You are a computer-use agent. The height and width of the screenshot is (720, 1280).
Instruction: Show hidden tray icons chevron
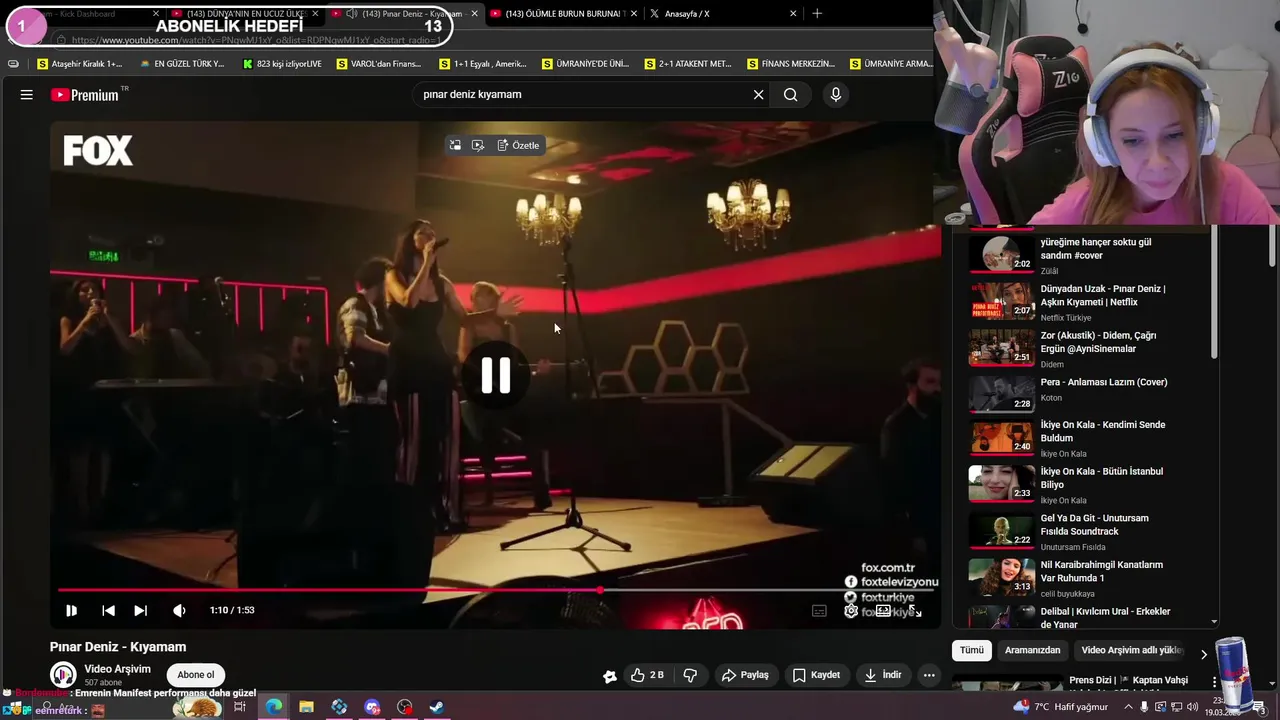click(1129, 707)
